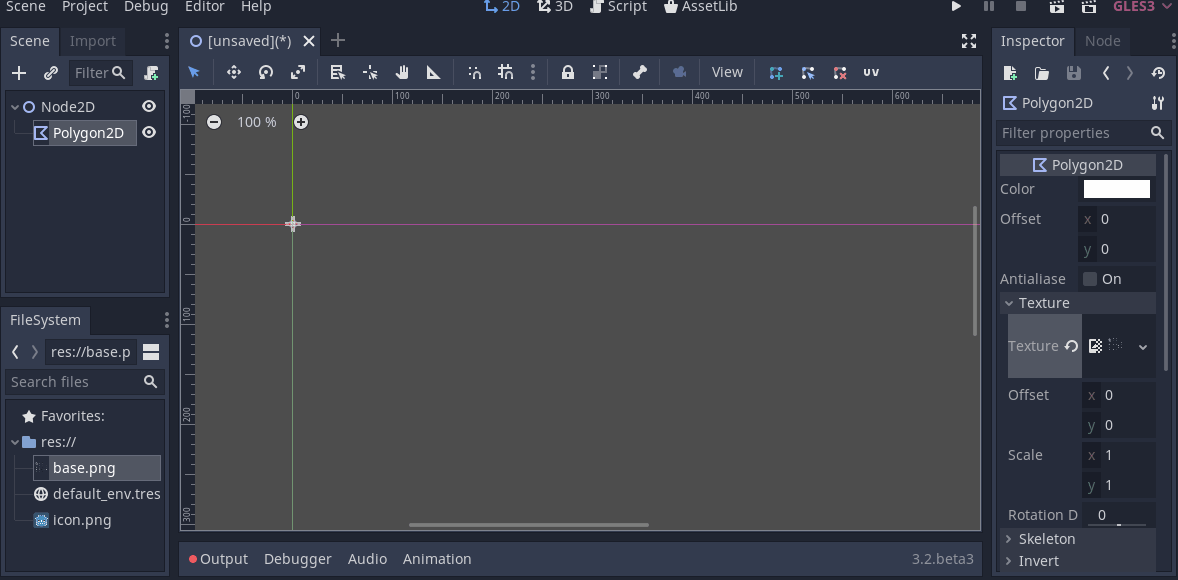
Task: Switch to the Import tab
Action: pos(93,41)
